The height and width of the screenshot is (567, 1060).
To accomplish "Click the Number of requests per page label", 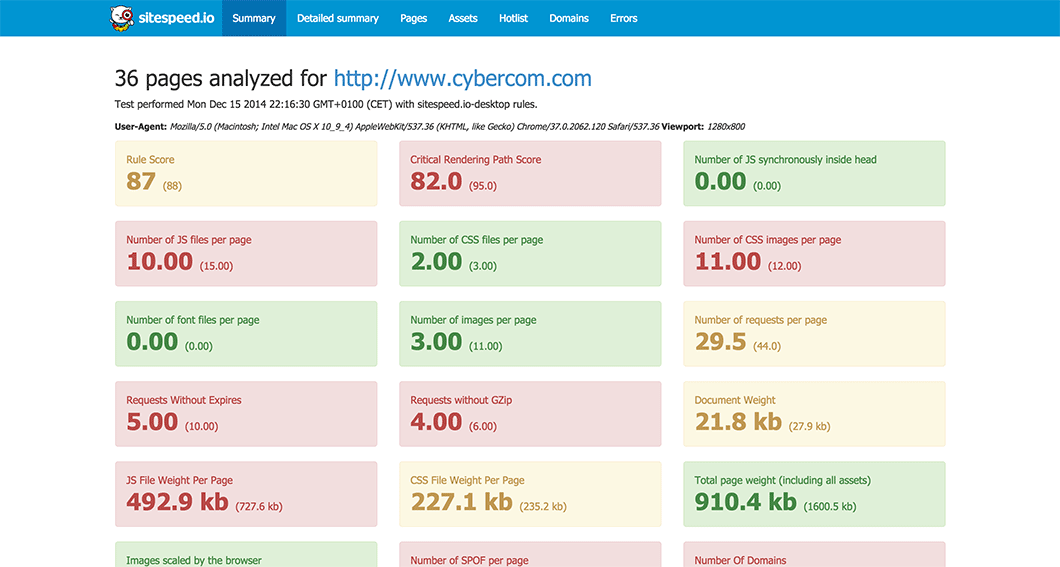I will pos(761,320).
